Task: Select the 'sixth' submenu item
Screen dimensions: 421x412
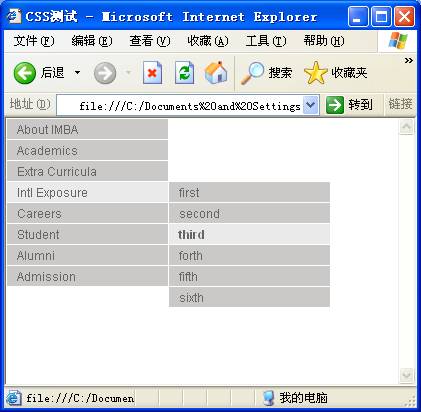Action: pos(249,297)
